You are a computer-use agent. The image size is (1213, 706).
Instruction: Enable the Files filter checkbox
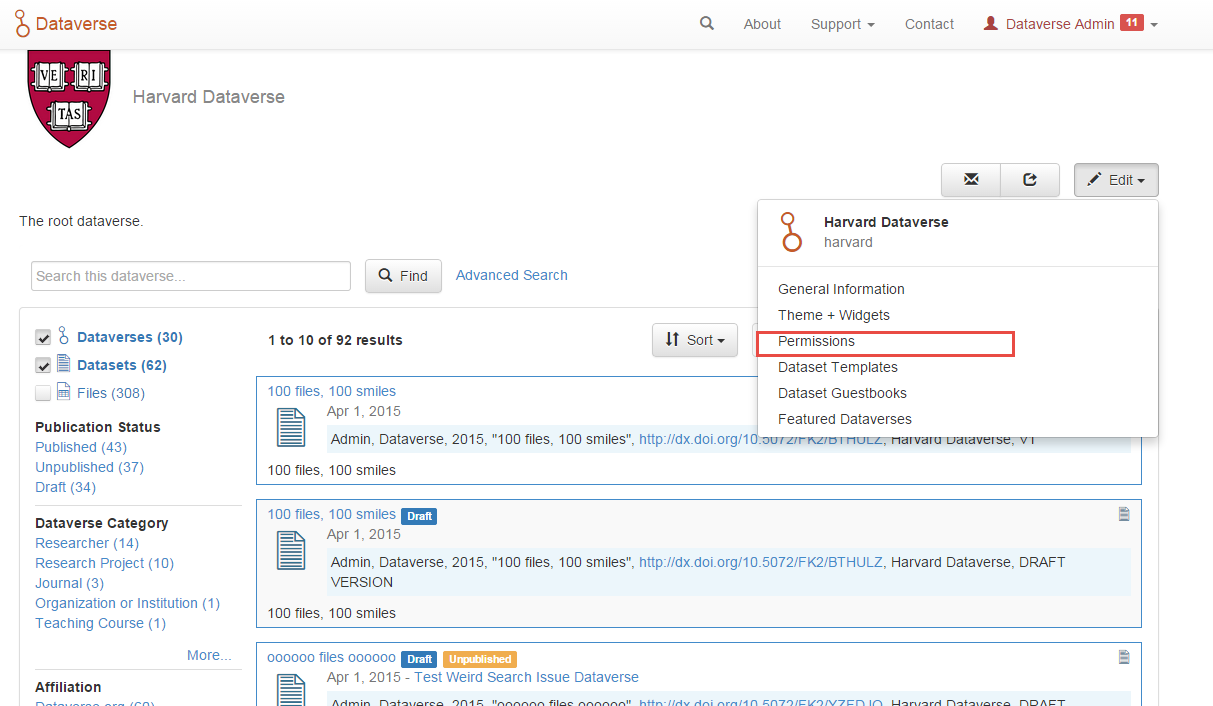point(43,392)
